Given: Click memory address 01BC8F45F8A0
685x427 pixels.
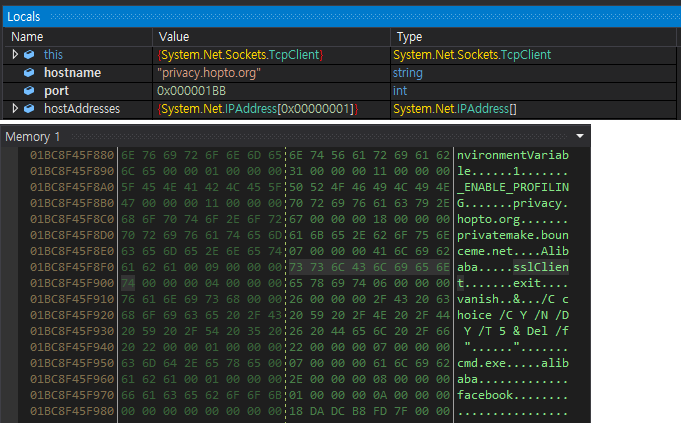Looking at the screenshot, I should 72,187.
